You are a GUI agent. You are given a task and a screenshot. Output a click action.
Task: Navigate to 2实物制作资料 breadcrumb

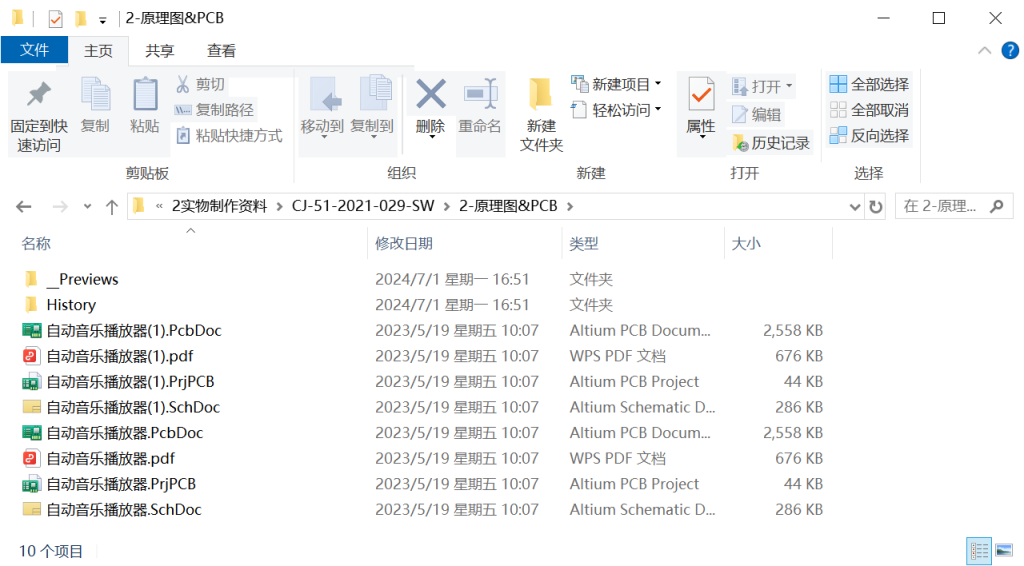pos(219,206)
